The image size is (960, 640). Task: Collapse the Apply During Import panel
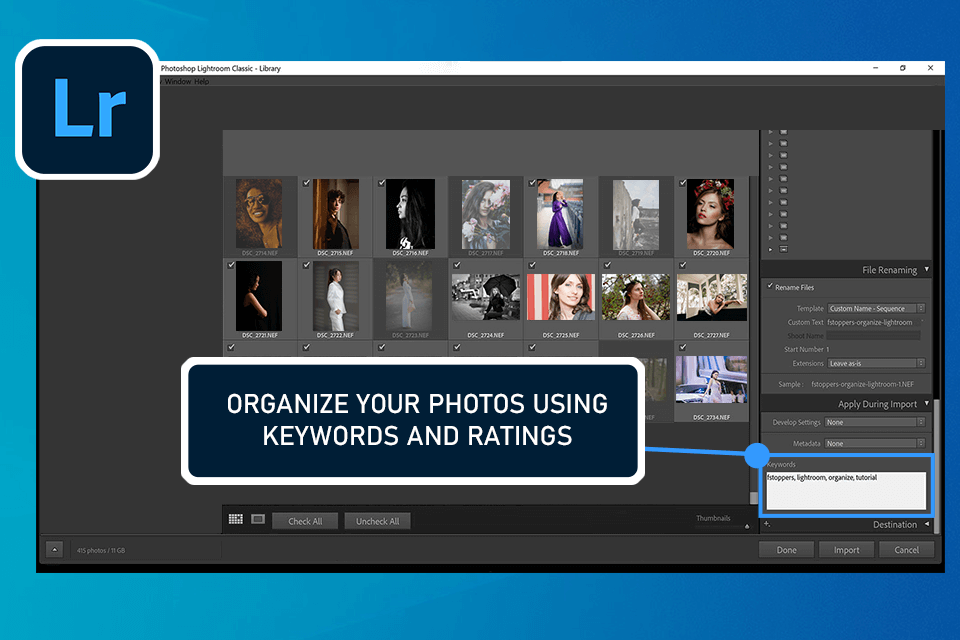[x=926, y=404]
